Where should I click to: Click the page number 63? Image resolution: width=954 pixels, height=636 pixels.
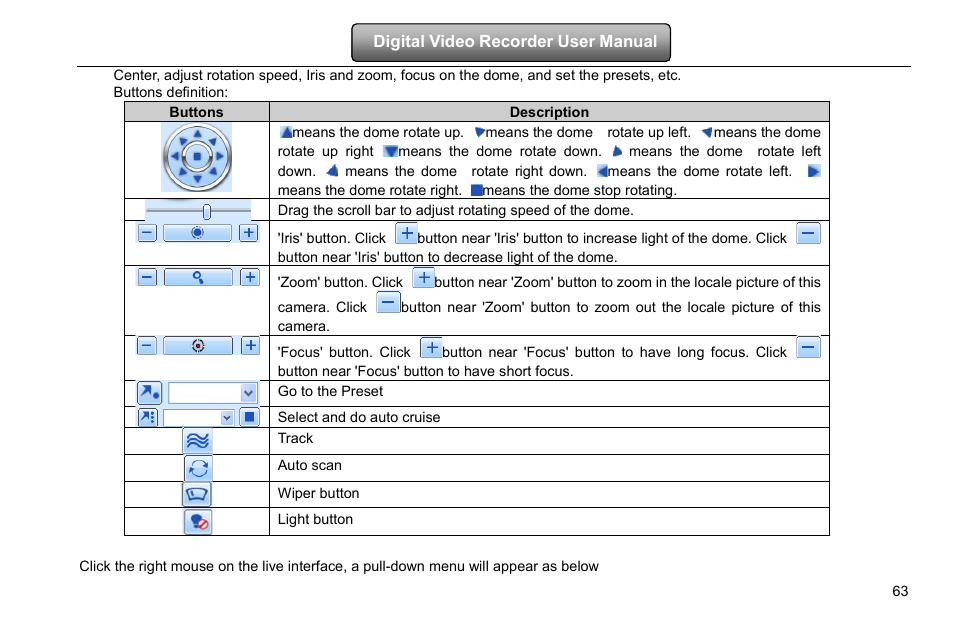[x=900, y=591]
